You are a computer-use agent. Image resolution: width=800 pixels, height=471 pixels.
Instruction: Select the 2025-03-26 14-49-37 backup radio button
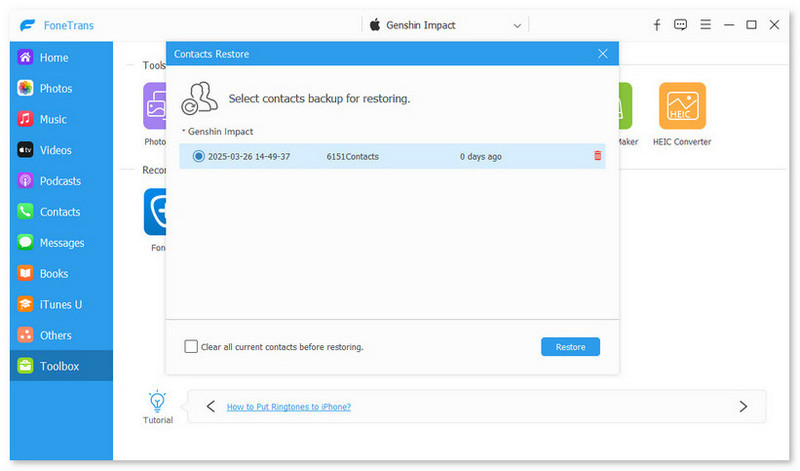198,156
